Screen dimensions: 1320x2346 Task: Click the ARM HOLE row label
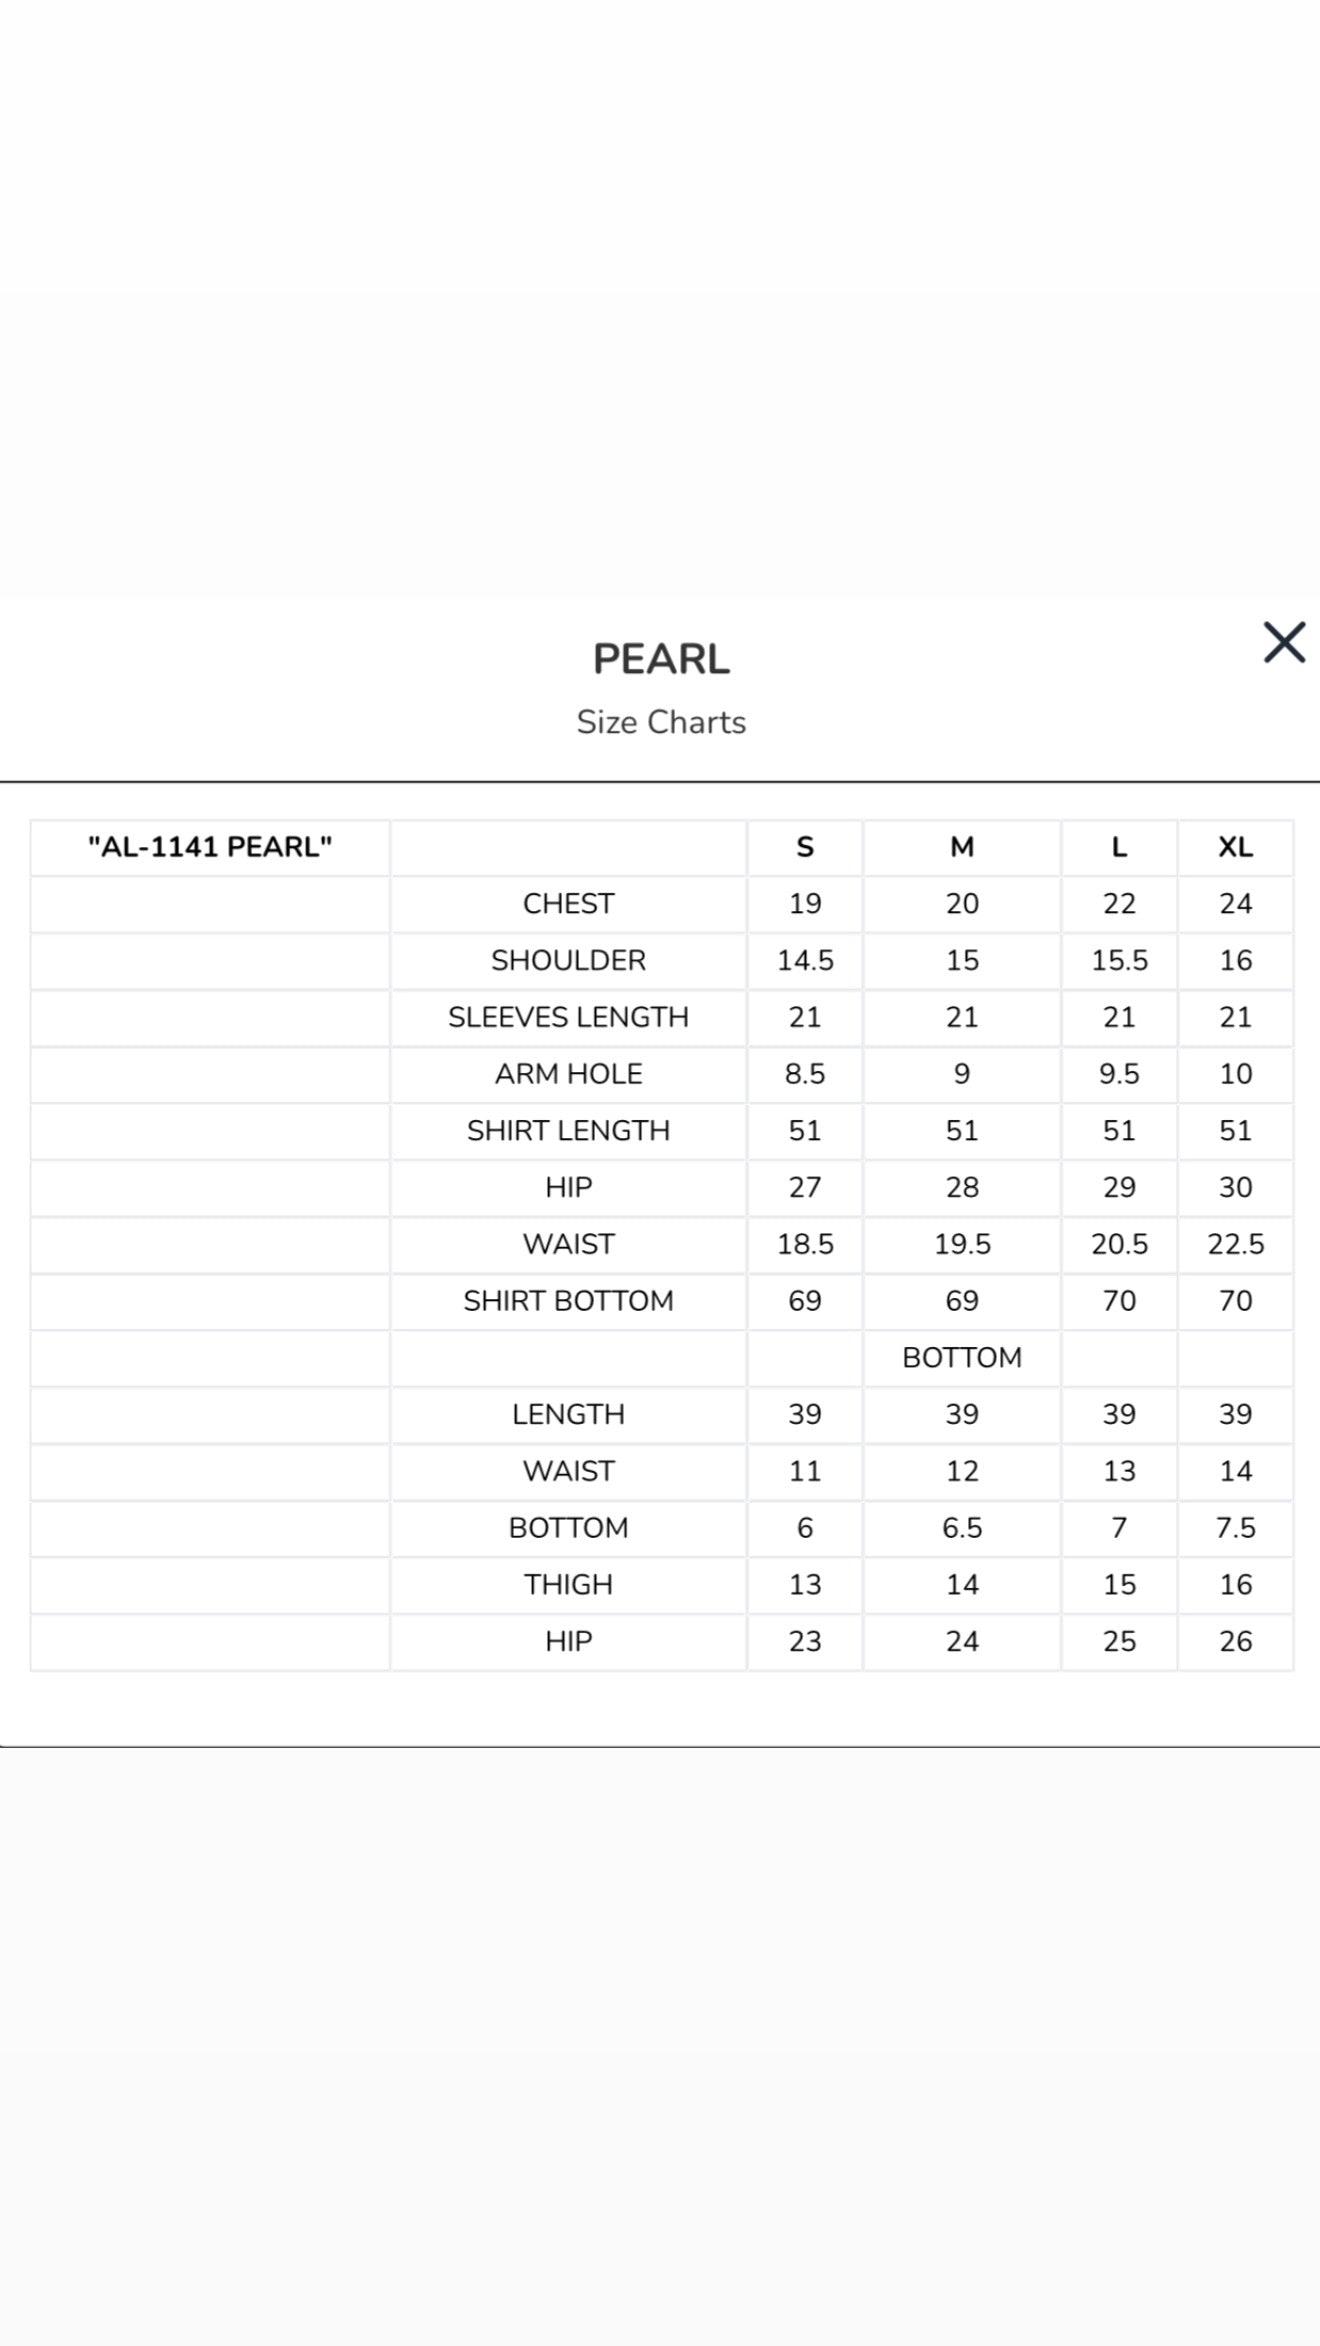point(568,1074)
